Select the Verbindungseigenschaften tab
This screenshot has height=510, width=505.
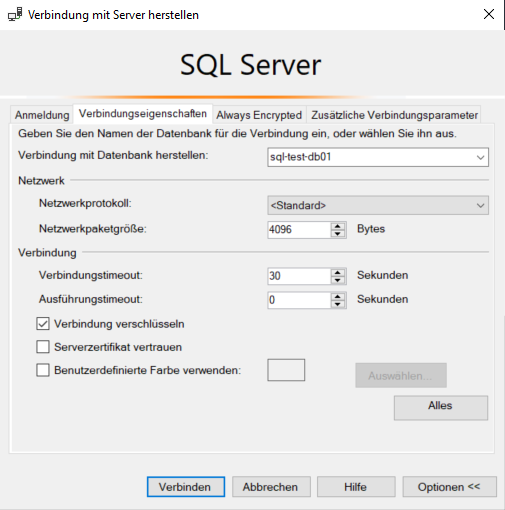pos(143,114)
